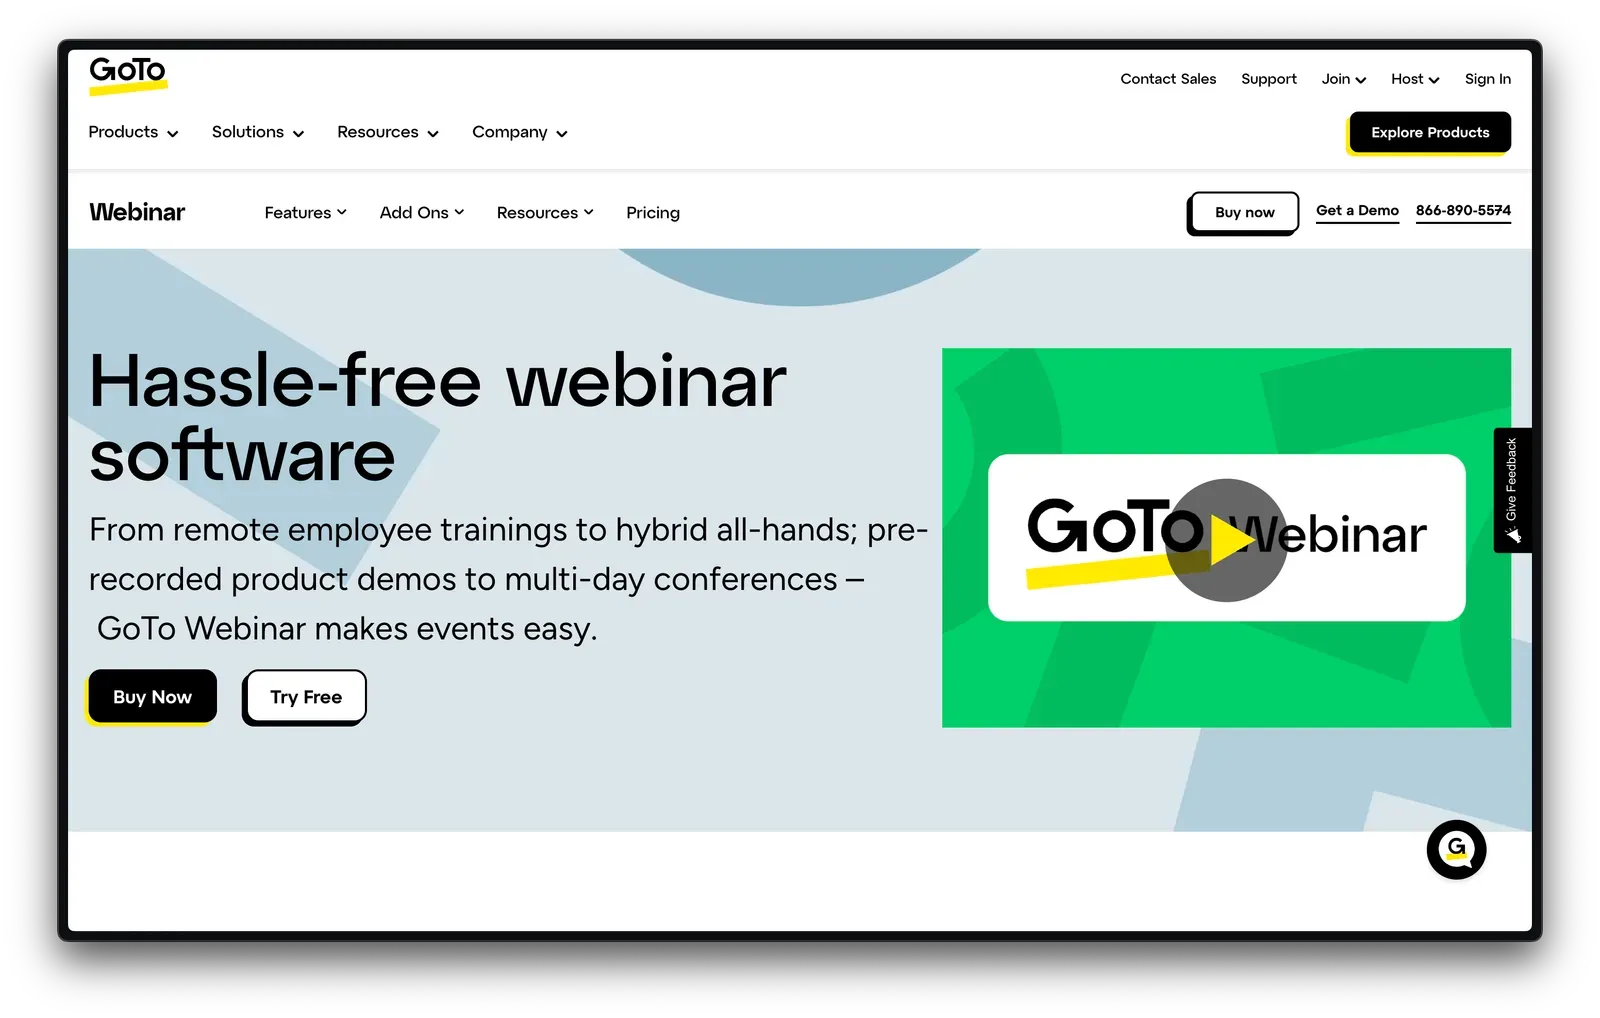Image resolution: width=1600 pixels, height=1018 pixels.
Task: Click the Try Free button
Action: [304, 697]
